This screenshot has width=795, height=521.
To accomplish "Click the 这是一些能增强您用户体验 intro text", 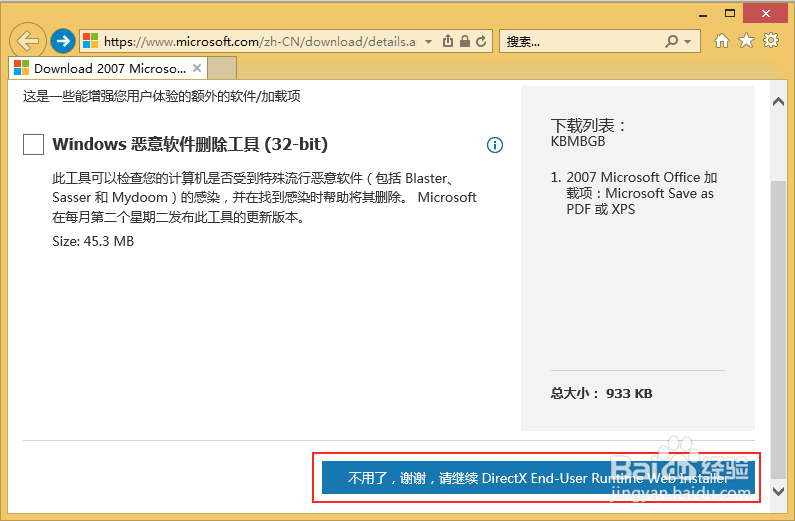I will coord(162,96).
